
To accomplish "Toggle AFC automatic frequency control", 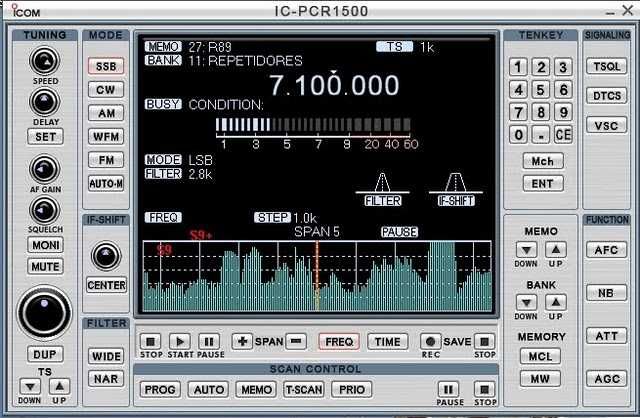I will point(607,250).
